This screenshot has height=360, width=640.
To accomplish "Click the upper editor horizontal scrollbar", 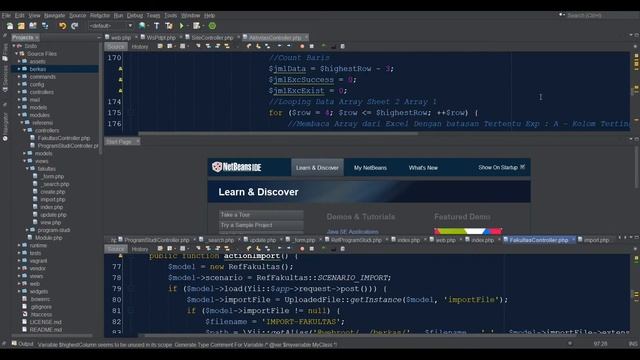I will pyautogui.click(x=278, y=133).
